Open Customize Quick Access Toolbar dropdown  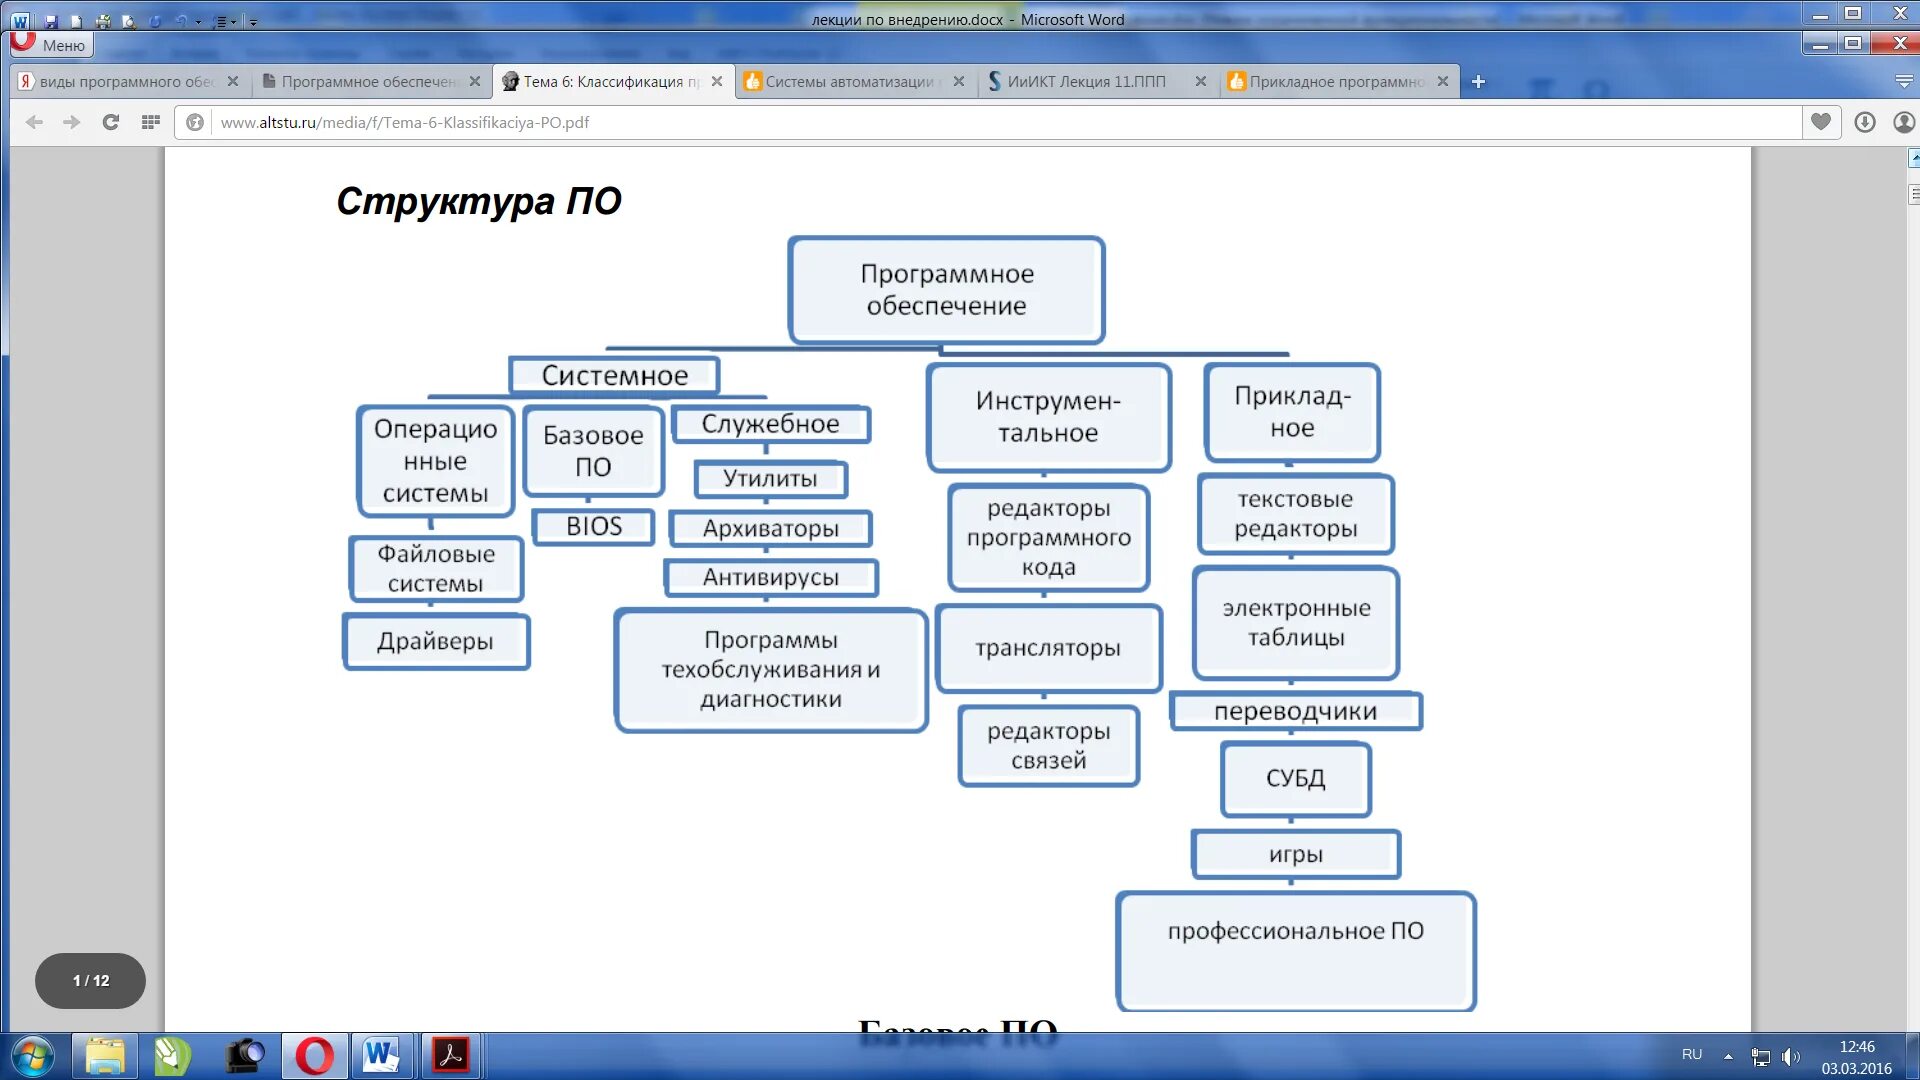253,21
